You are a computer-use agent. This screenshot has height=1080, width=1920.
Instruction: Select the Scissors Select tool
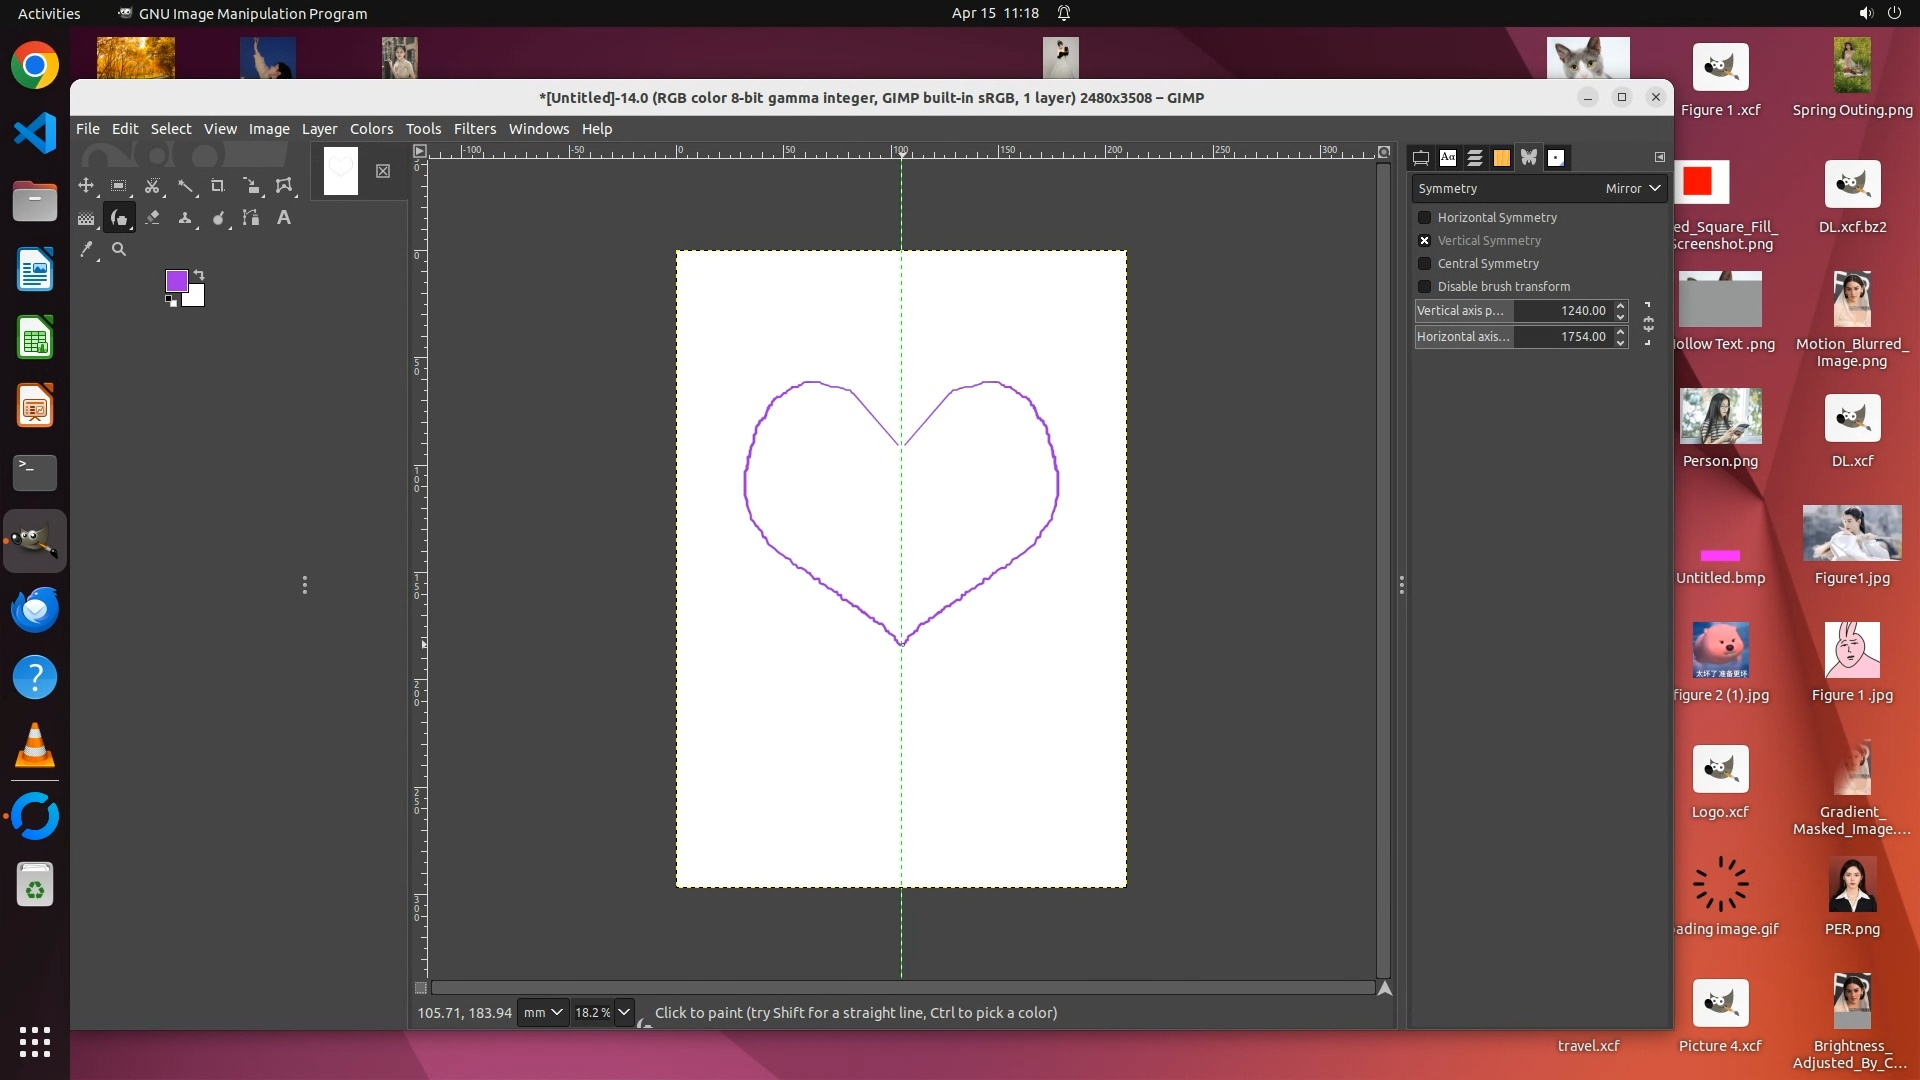tap(152, 186)
